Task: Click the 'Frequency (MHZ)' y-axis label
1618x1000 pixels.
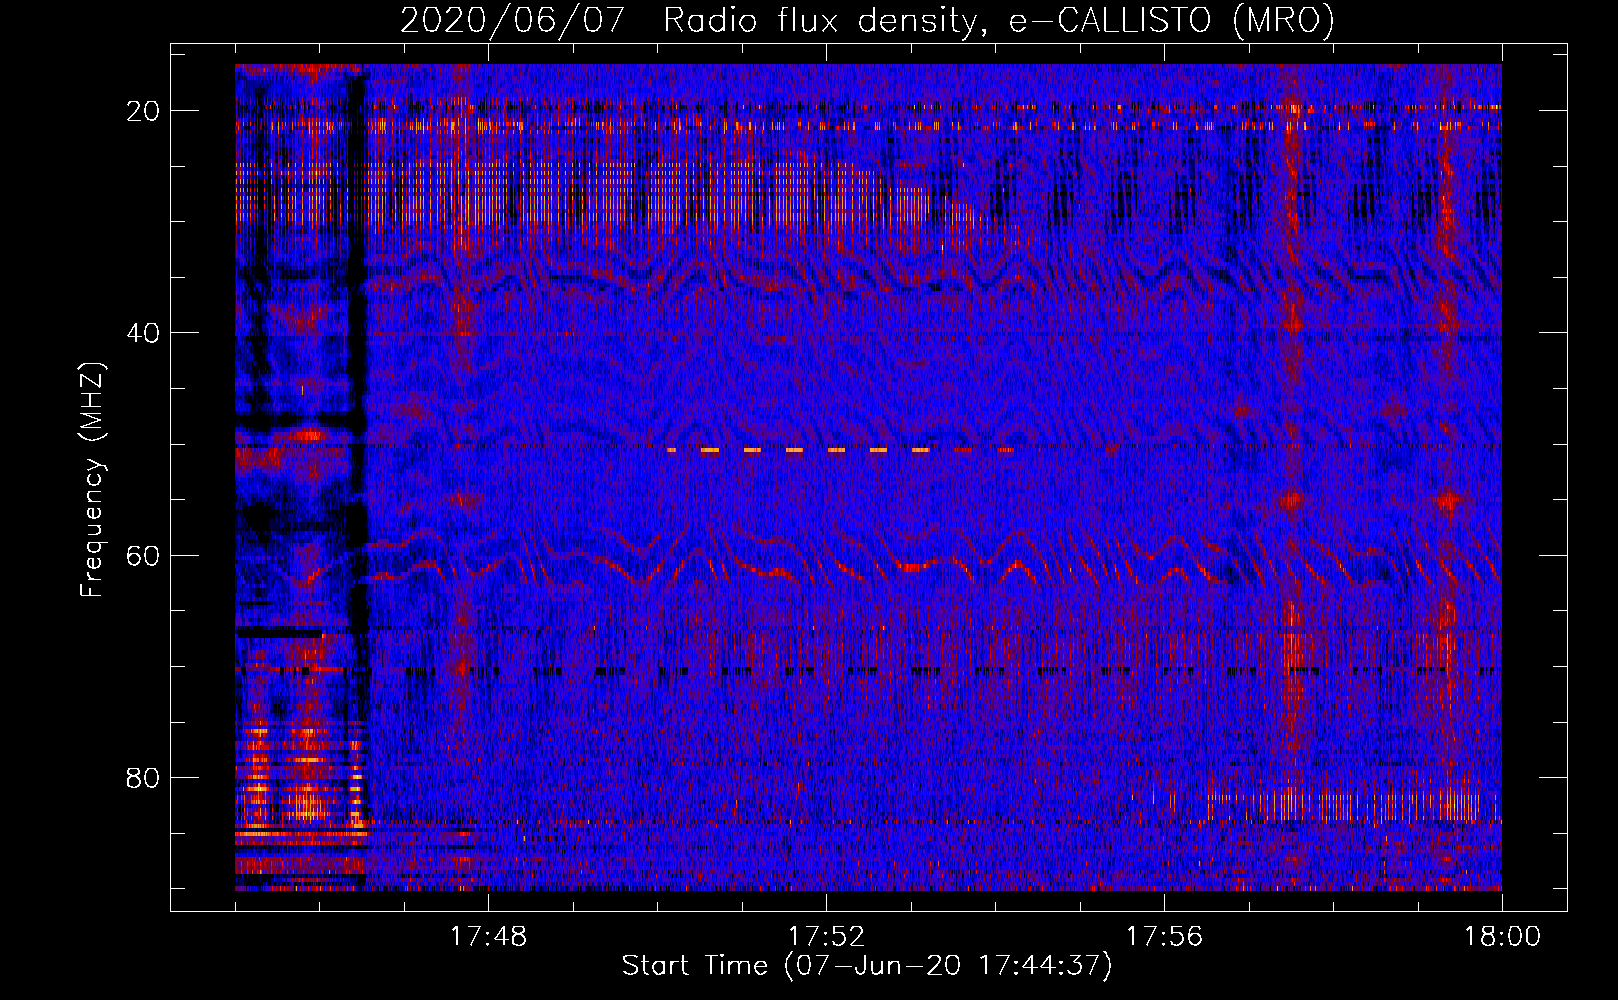Action: click(x=92, y=480)
